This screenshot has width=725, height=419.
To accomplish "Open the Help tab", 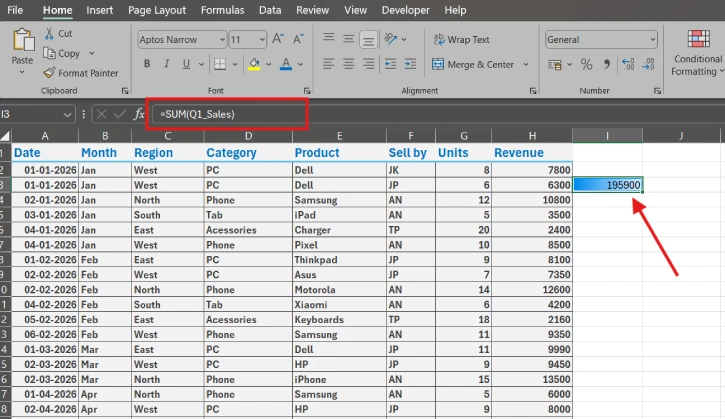I will [x=455, y=10].
